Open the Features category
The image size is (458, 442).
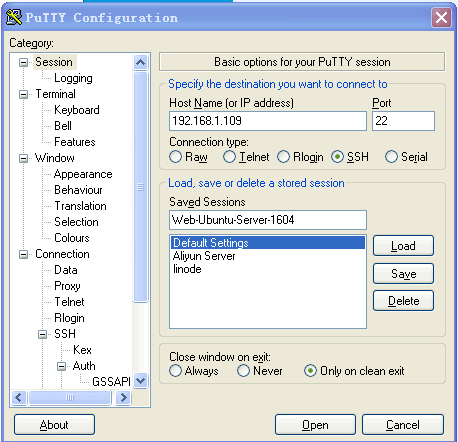75,142
